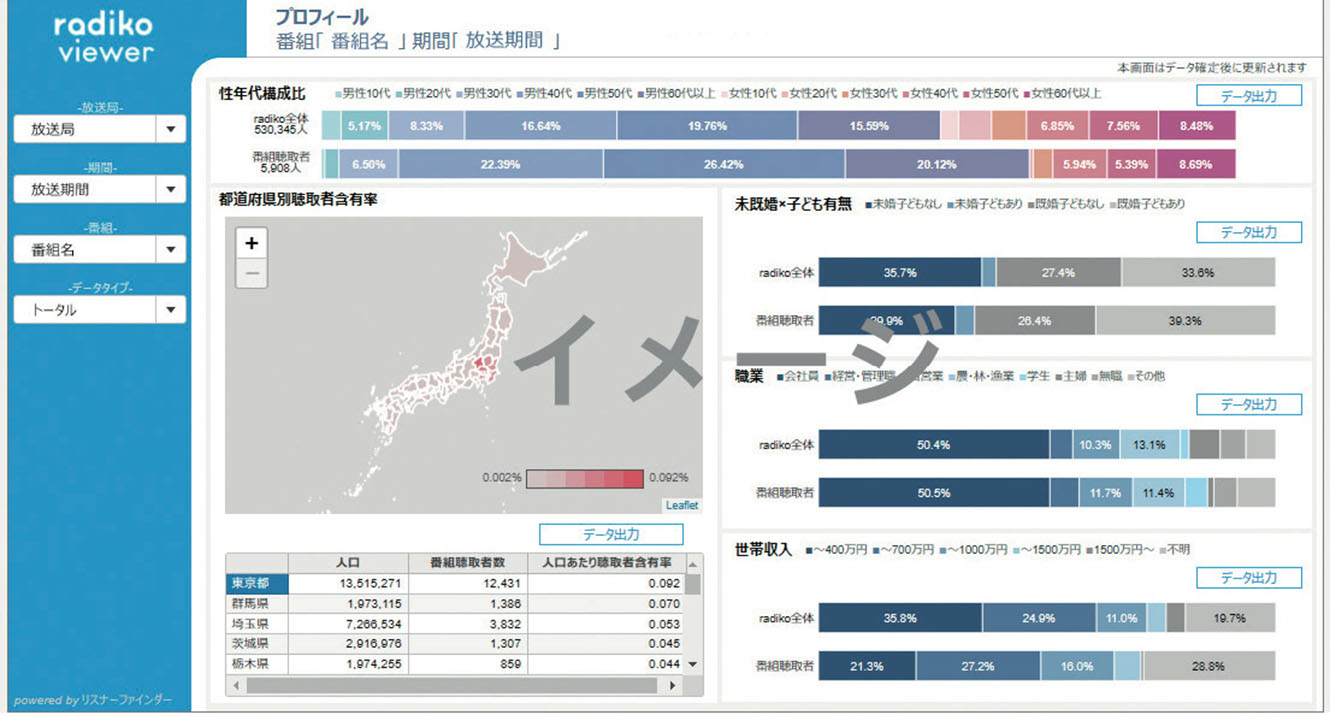Click the 50.5% occupation bar segment
The width and height of the screenshot is (1330, 715).
point(934,492)
